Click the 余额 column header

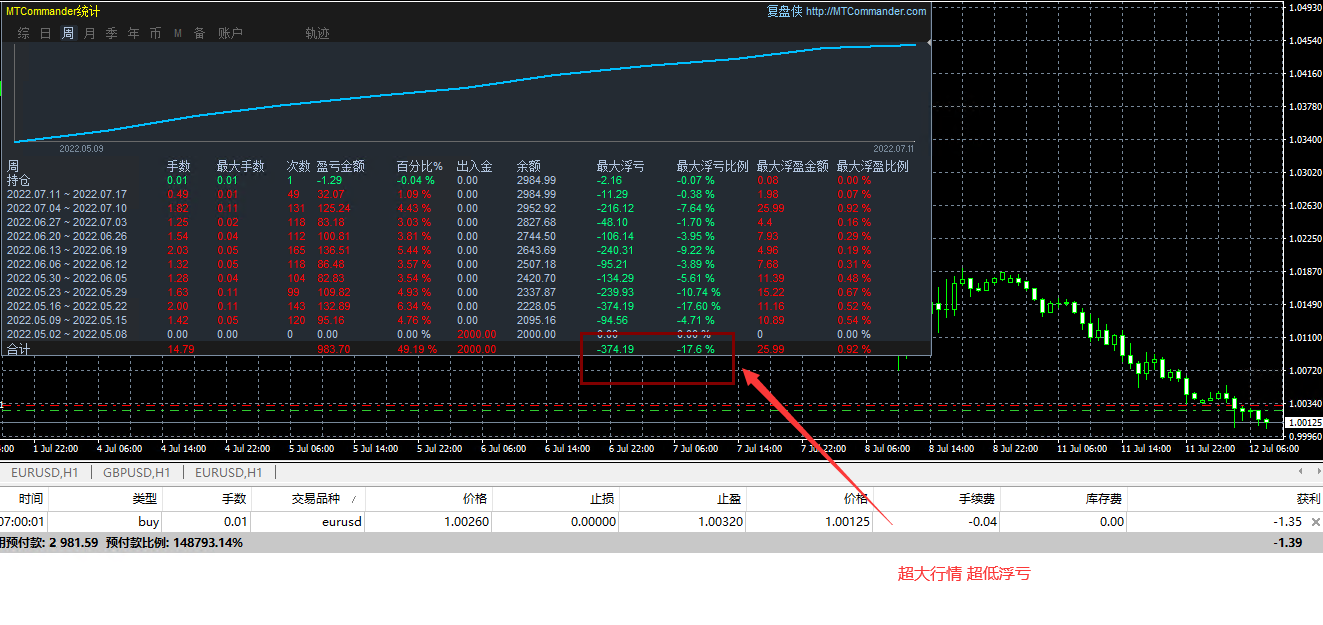(x=528, y=166)
